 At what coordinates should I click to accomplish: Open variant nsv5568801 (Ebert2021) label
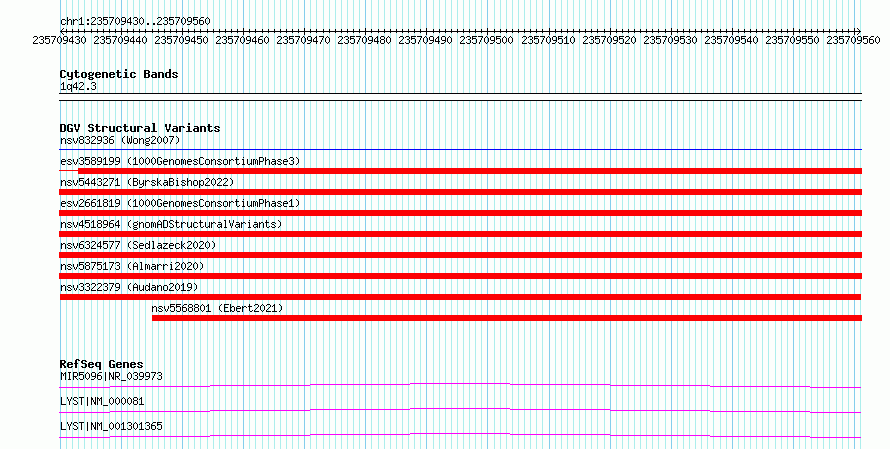[217, 308]
